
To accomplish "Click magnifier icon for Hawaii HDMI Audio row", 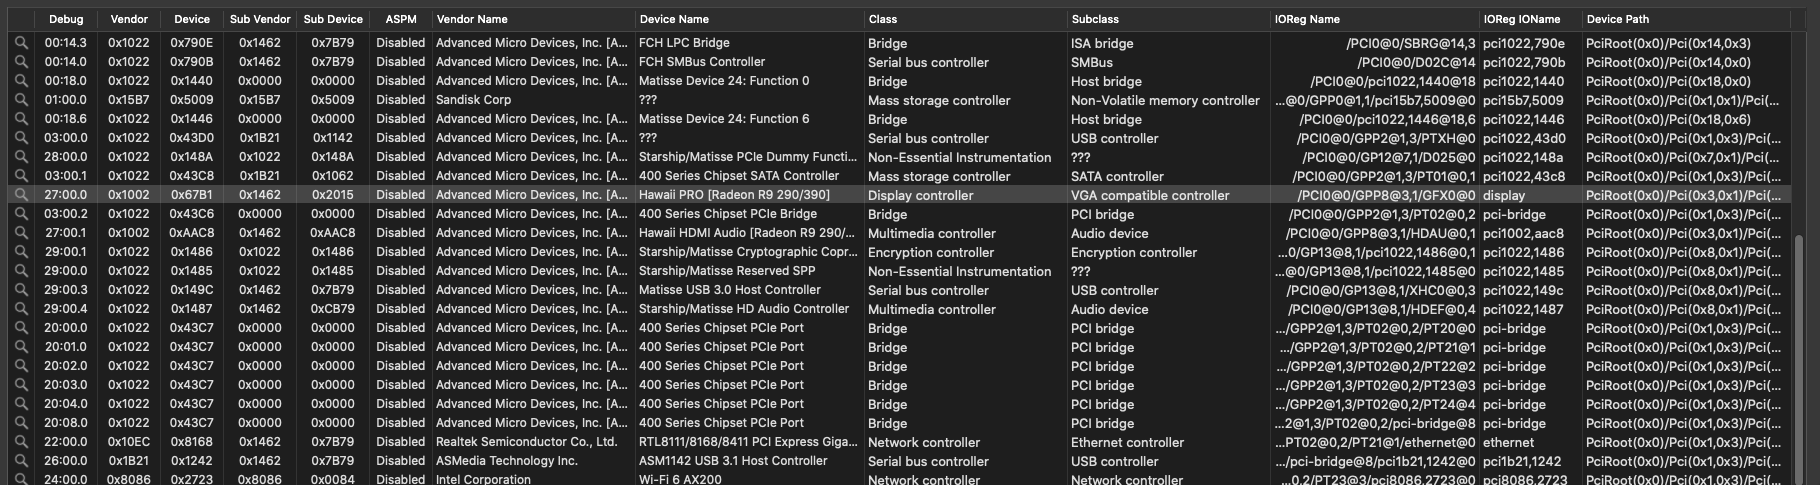I will pyautogui.click(x=21, y=233).
